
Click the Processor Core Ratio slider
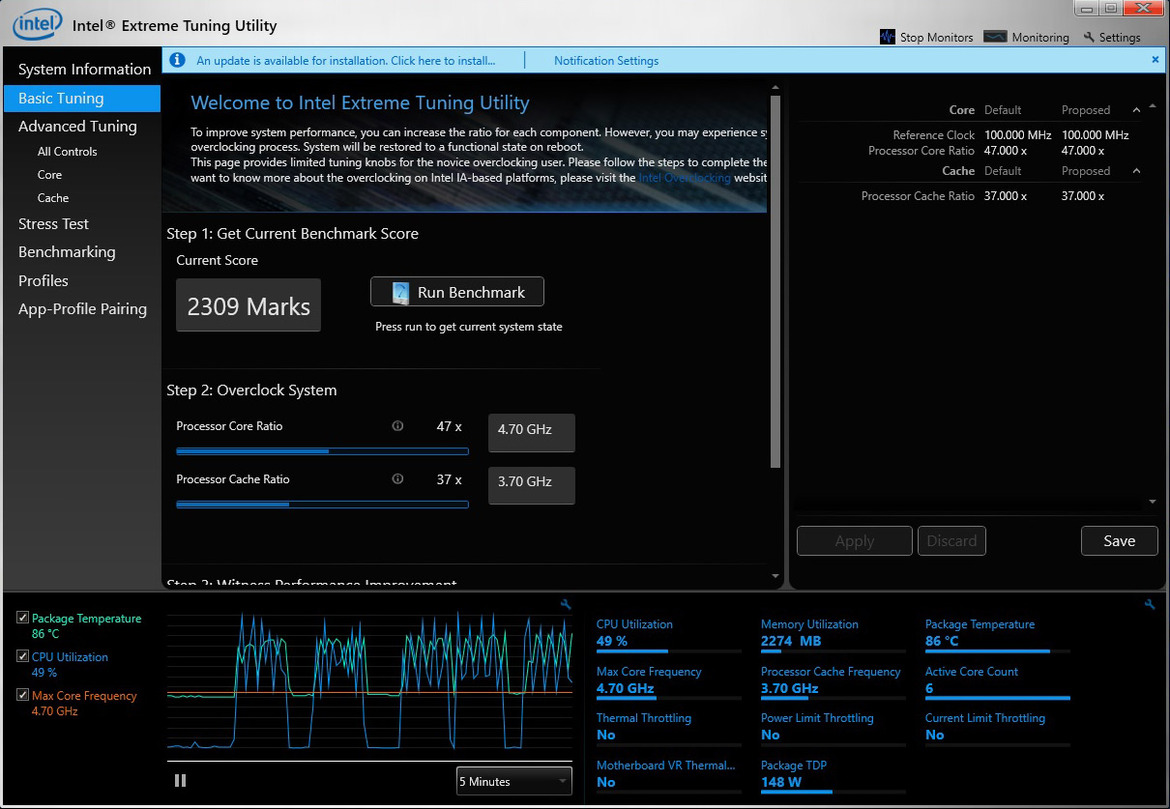(x=322, y=451)
